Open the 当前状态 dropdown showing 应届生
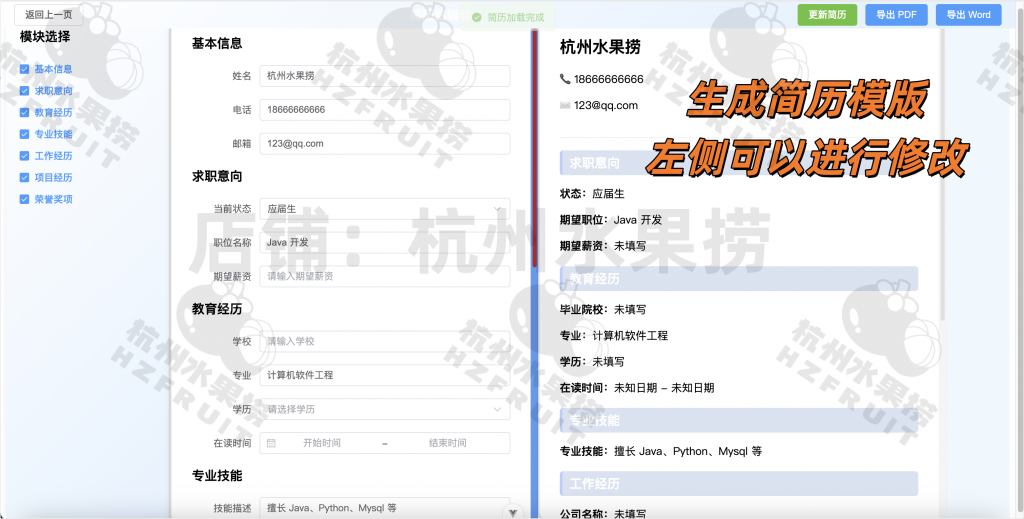This screenshot has height=519, width=1024. [385, 209]
